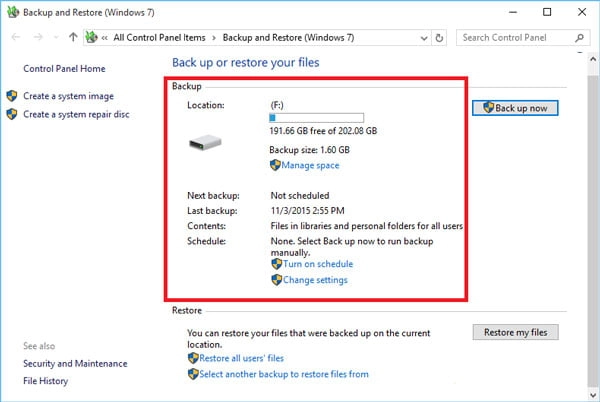Click the Forward navigation arrow

coord(37,38)
